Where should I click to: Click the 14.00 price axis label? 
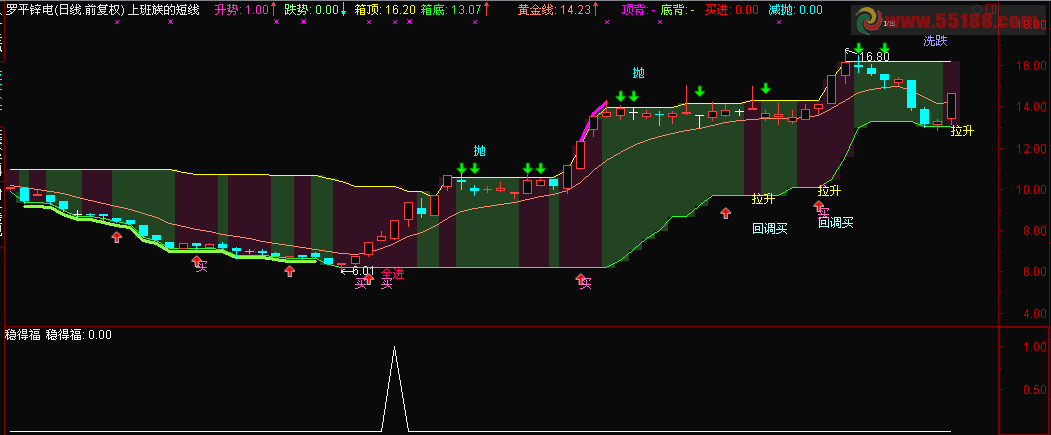[x=1031, y=107]
